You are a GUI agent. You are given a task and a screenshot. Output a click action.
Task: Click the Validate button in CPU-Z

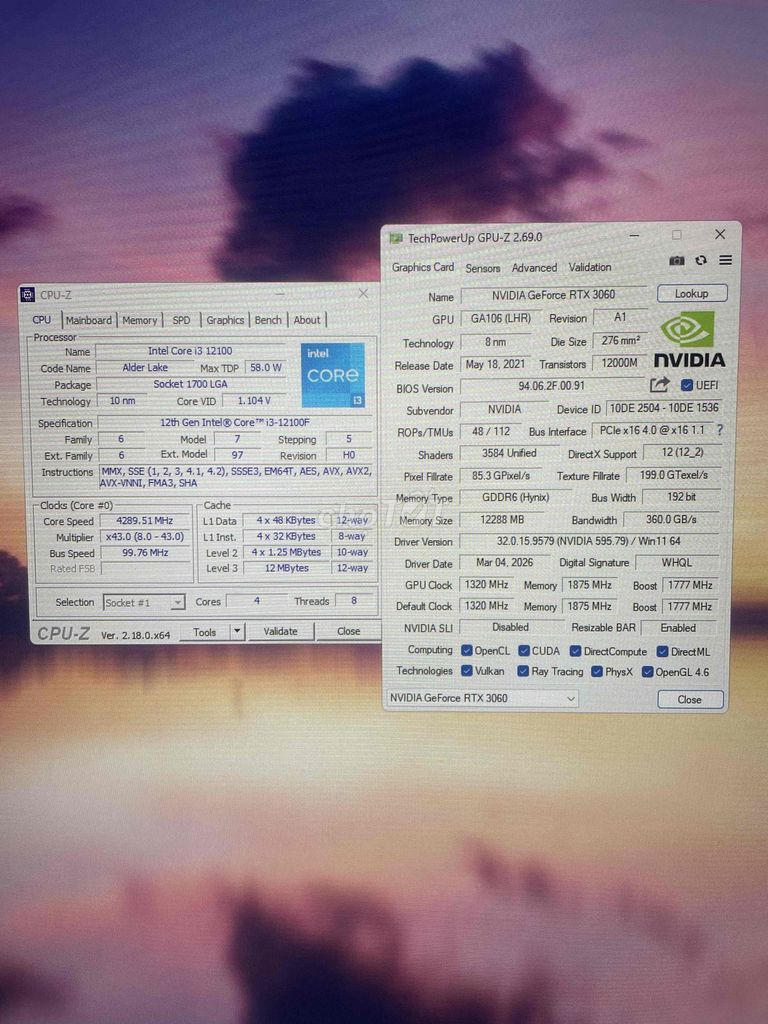280,631
